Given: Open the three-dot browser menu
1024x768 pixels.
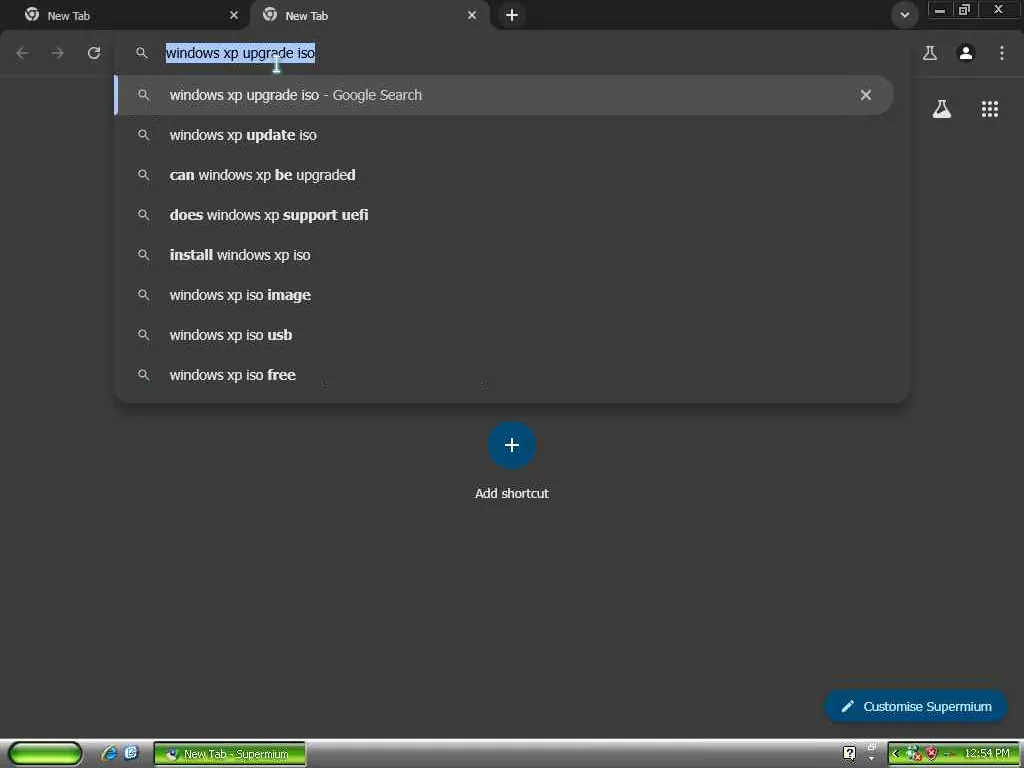Looking at the screenshot, I should click(1002, 53).
